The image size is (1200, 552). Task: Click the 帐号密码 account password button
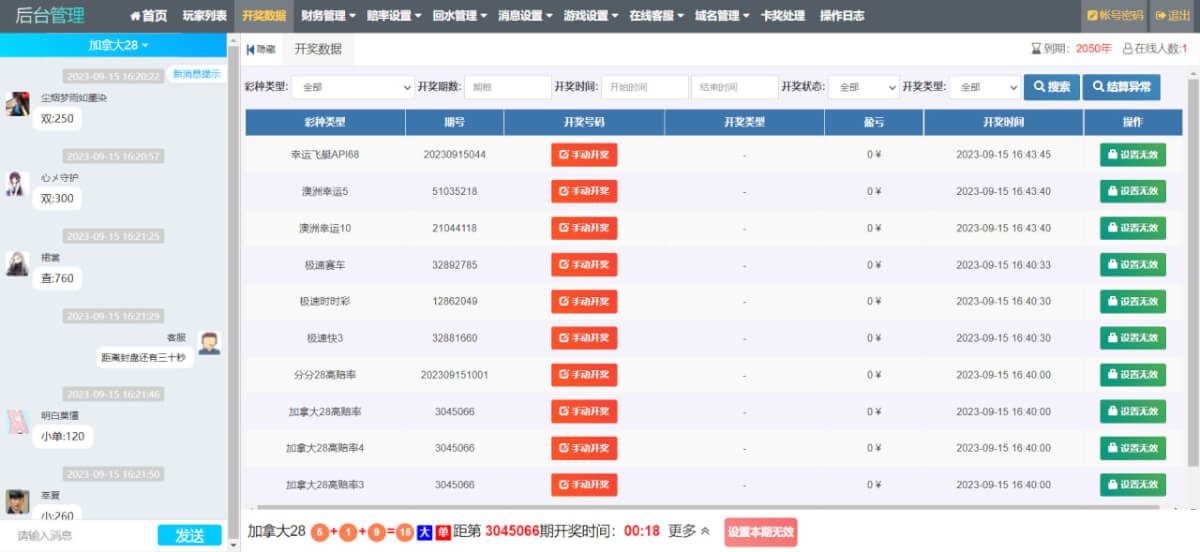tap(1114, 16)
